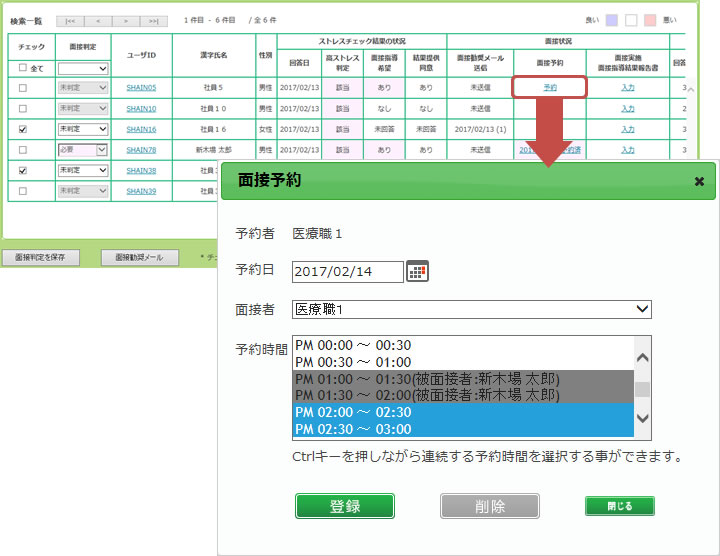Click the ユーザID column header

141,55
